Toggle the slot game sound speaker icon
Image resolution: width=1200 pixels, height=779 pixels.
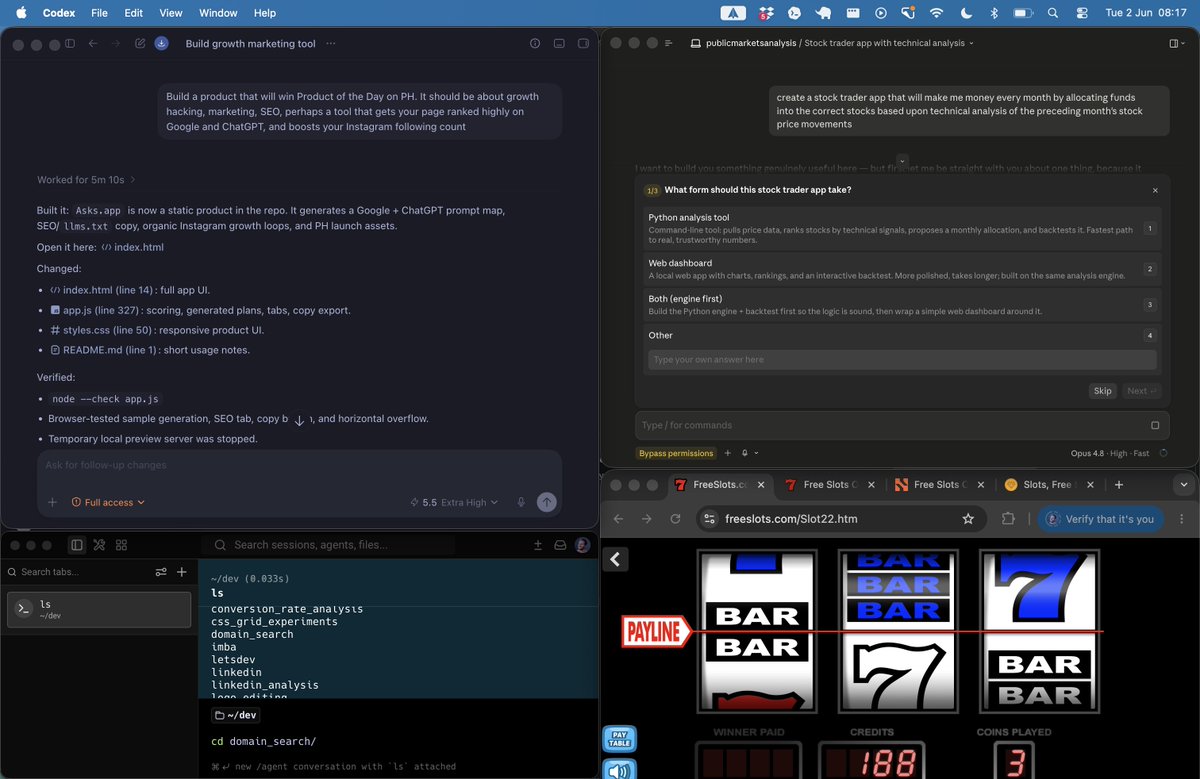point(619,770)
